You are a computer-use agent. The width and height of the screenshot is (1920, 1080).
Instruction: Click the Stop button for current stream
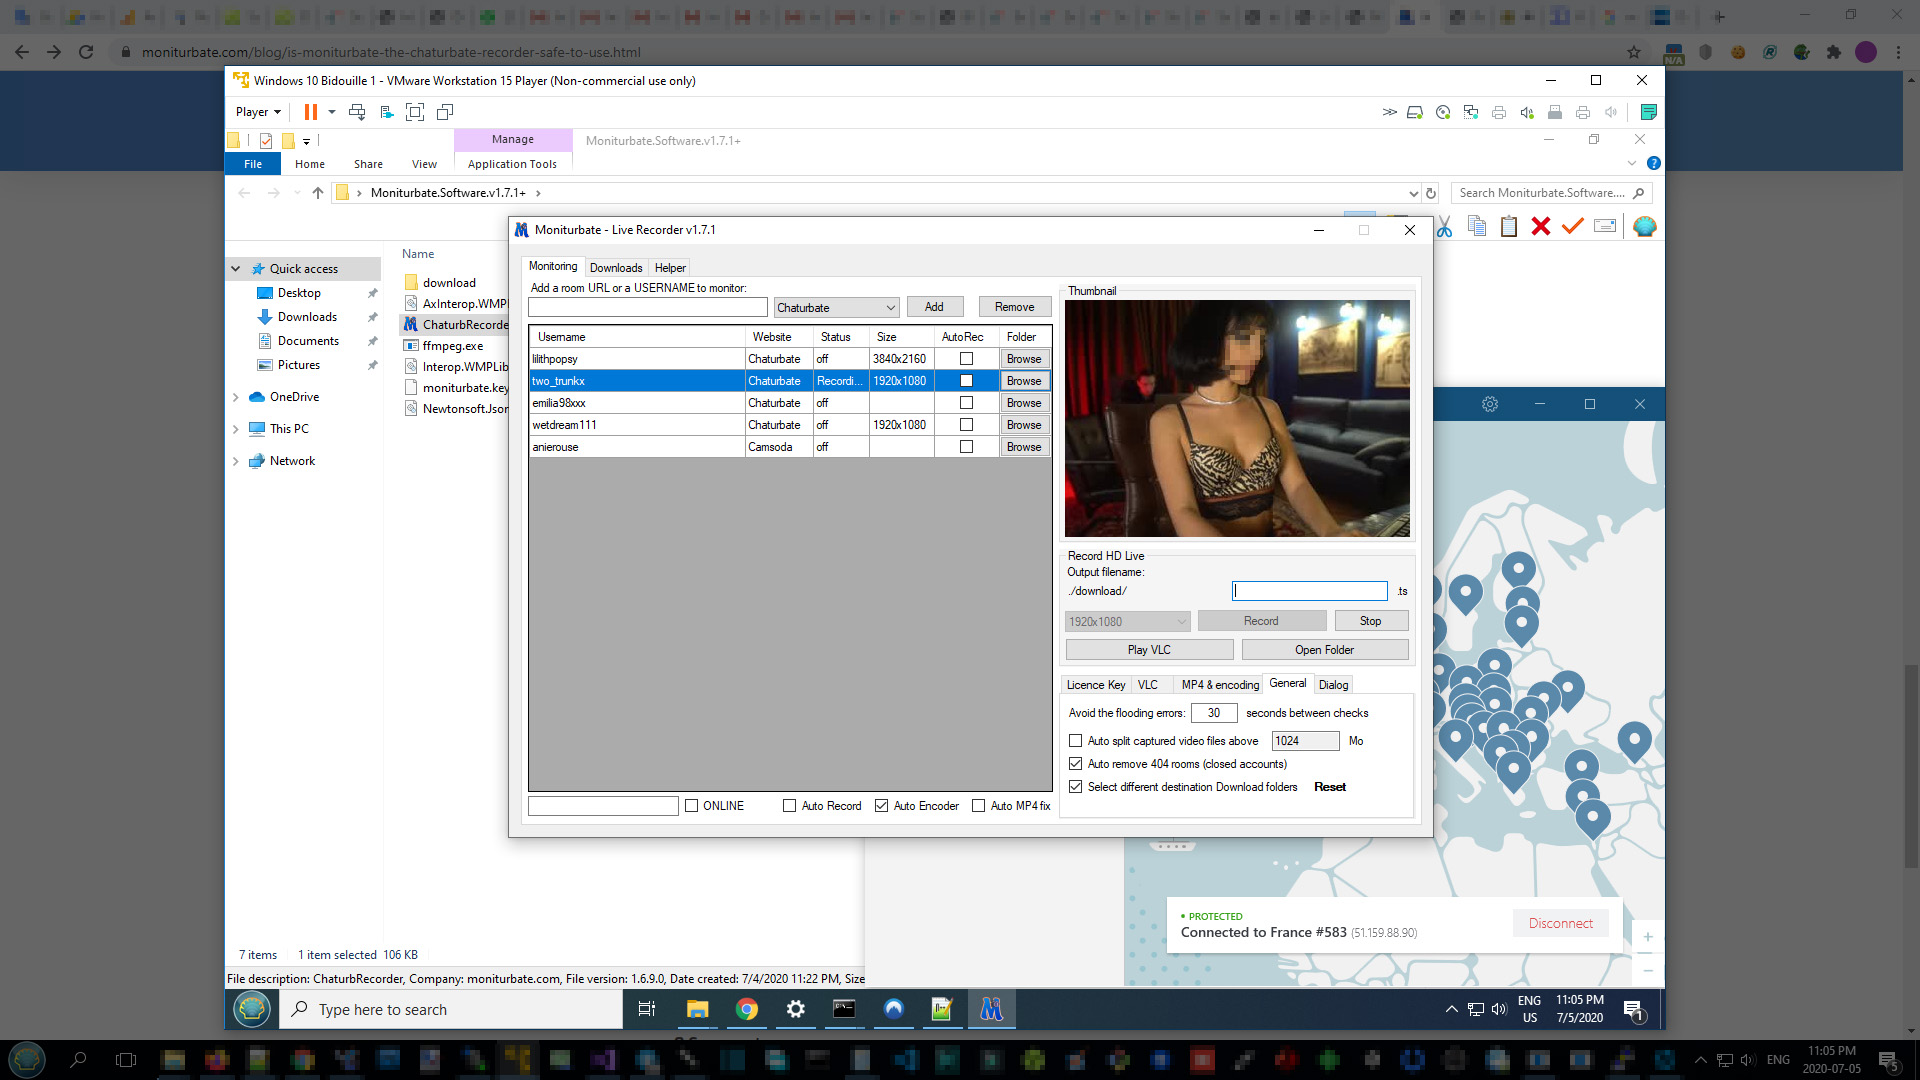1369,621
